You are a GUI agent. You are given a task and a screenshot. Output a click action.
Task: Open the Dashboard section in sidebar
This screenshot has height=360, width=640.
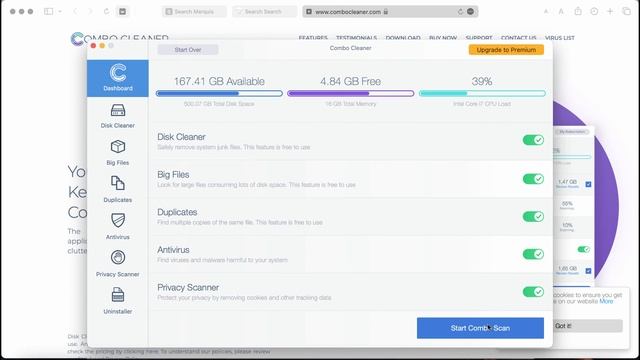pos(118,78)
